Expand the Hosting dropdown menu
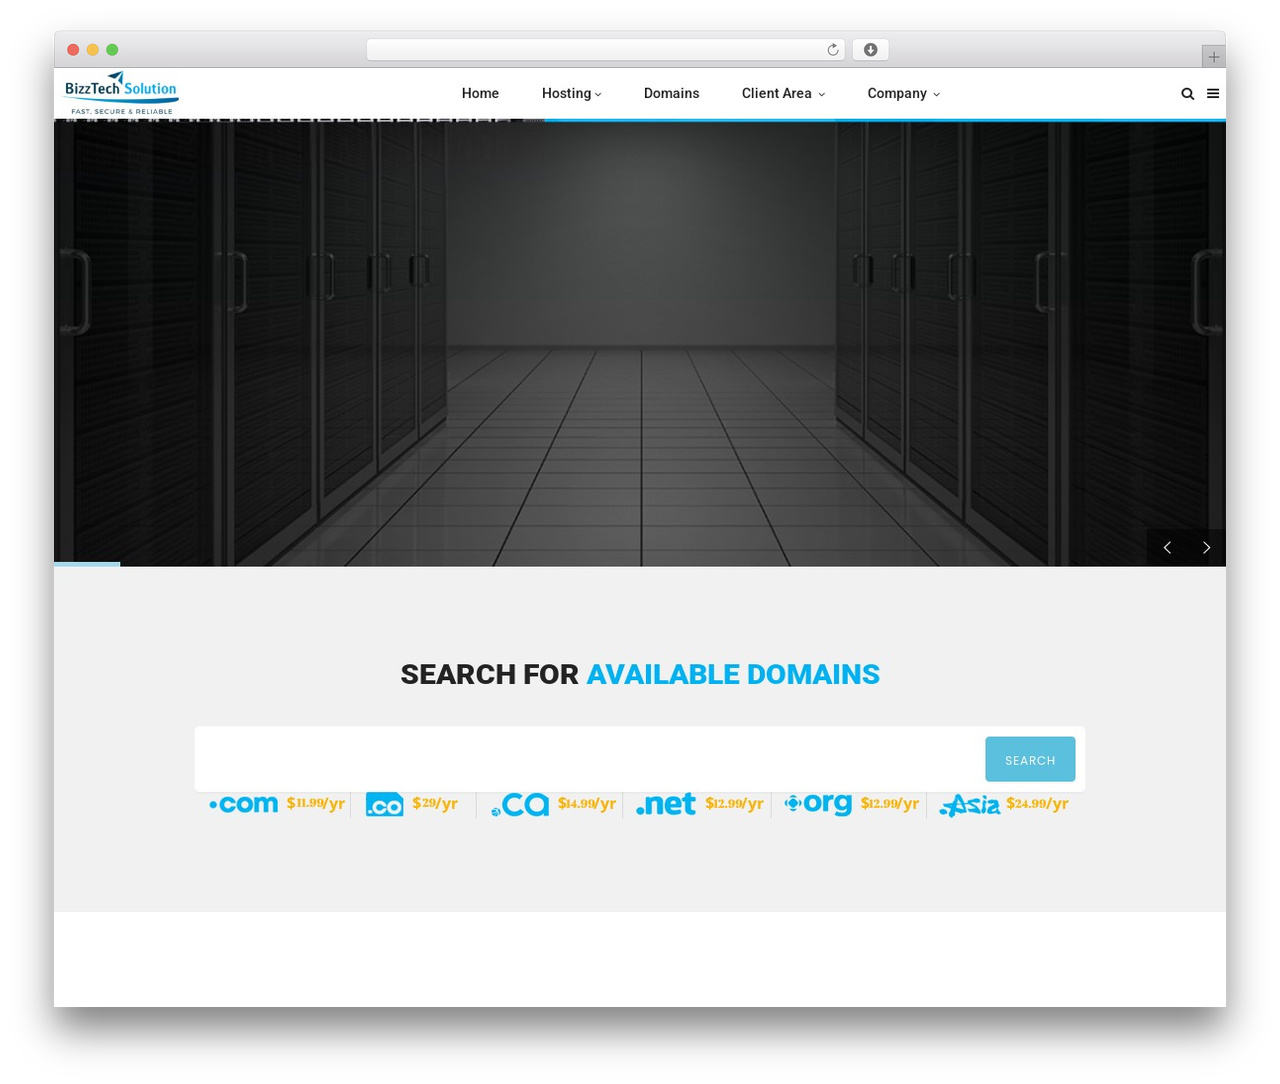 click(x=571, y=94)
